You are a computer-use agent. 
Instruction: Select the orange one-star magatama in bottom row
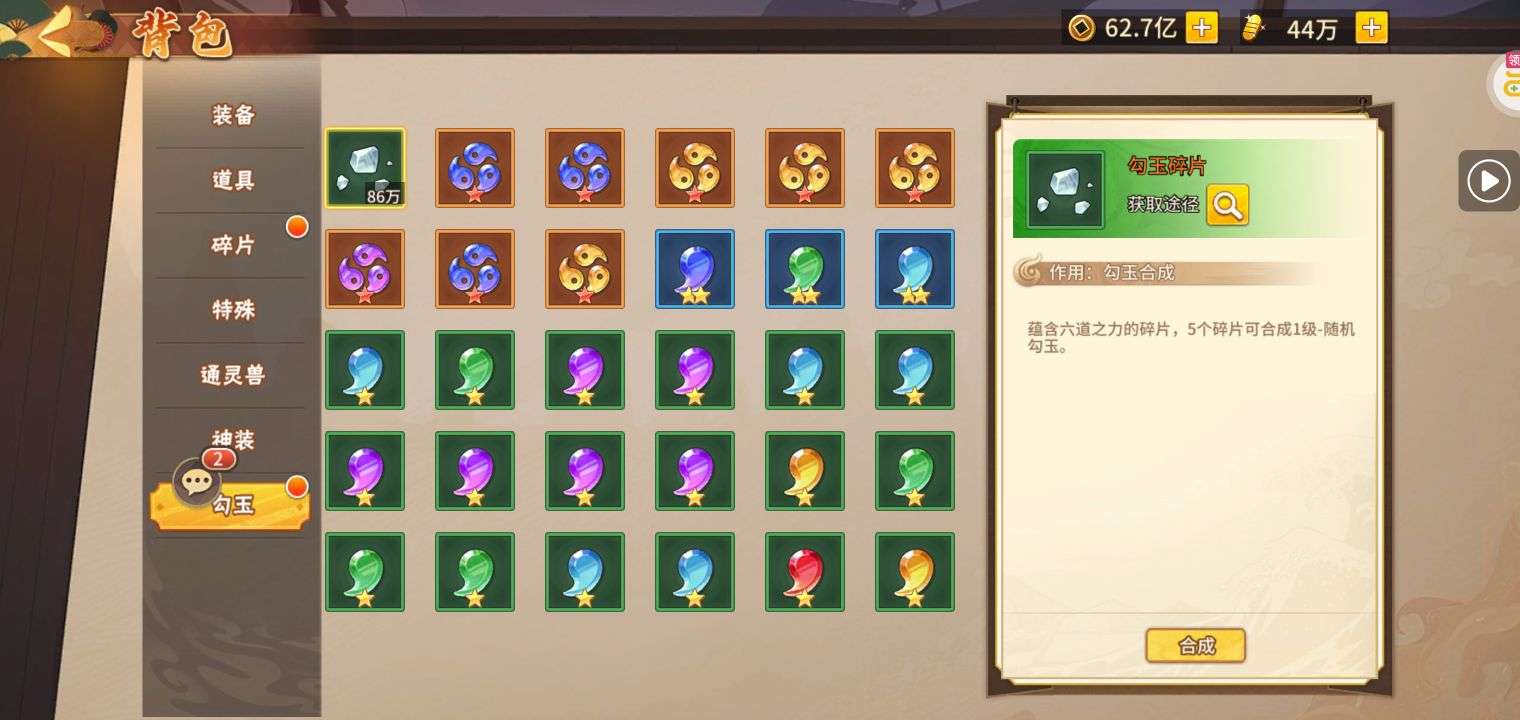click(915, 572)
